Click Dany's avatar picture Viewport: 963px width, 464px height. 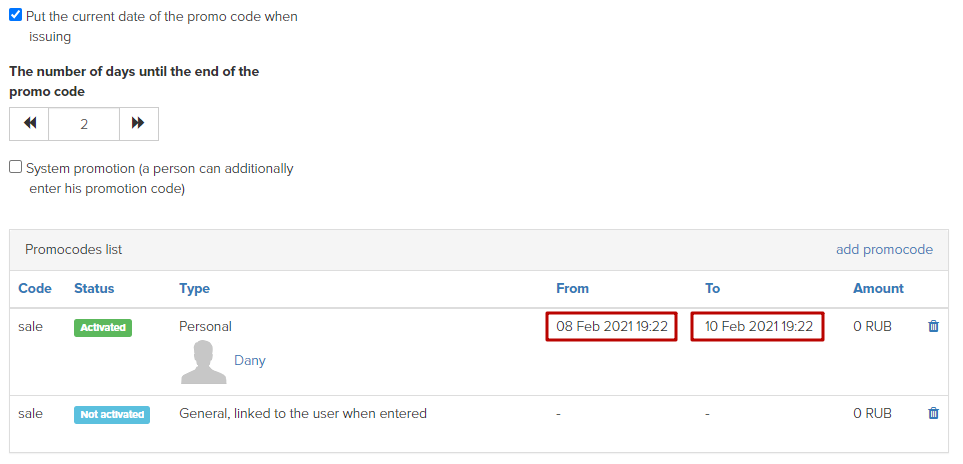click(204, 362)
